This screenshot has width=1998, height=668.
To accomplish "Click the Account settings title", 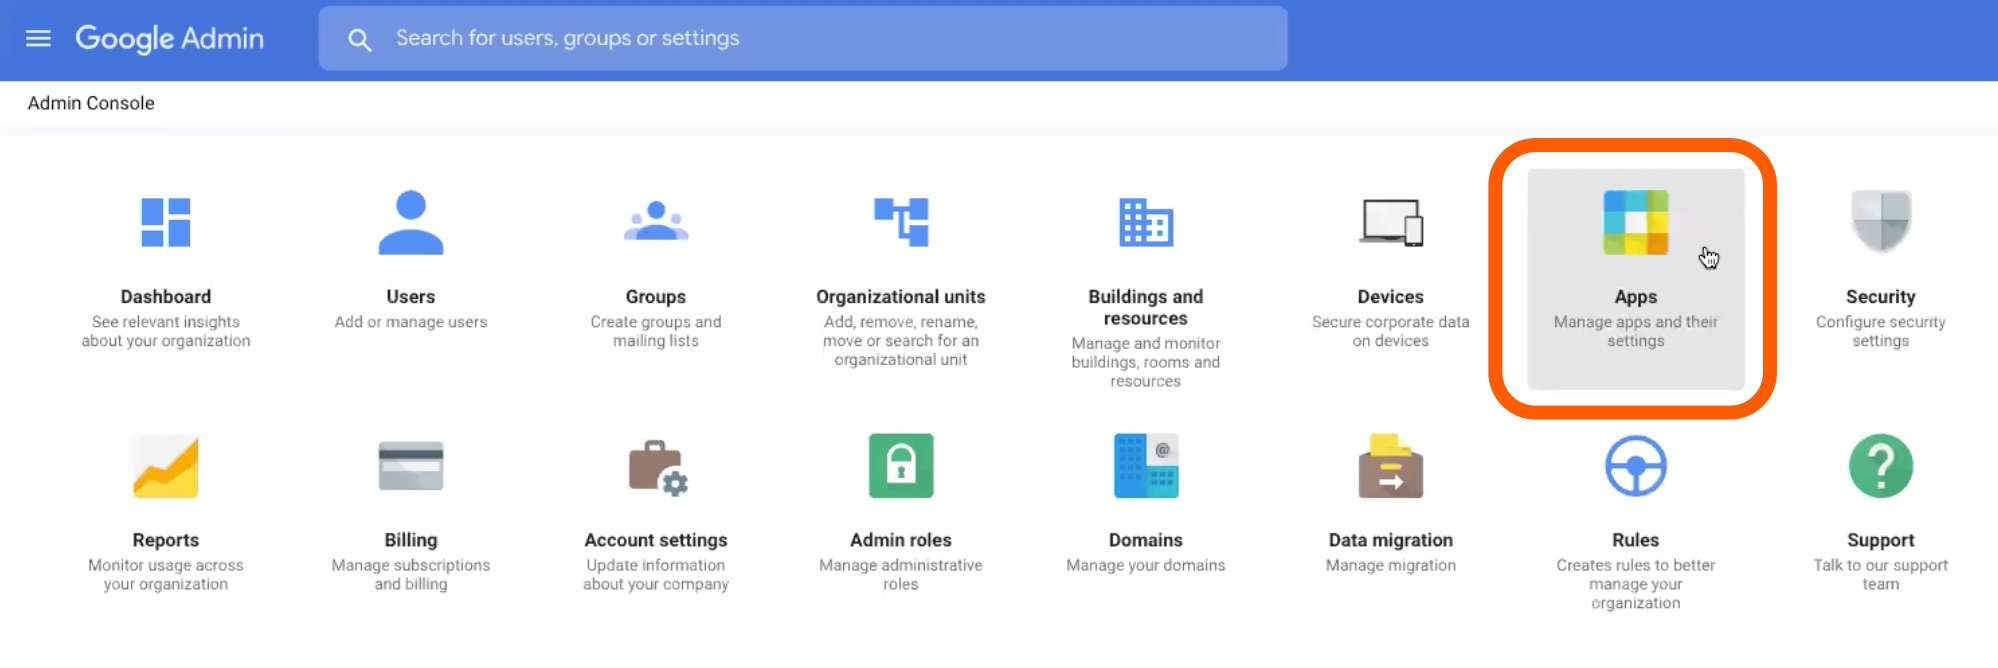I will click(x=656, y=540).
